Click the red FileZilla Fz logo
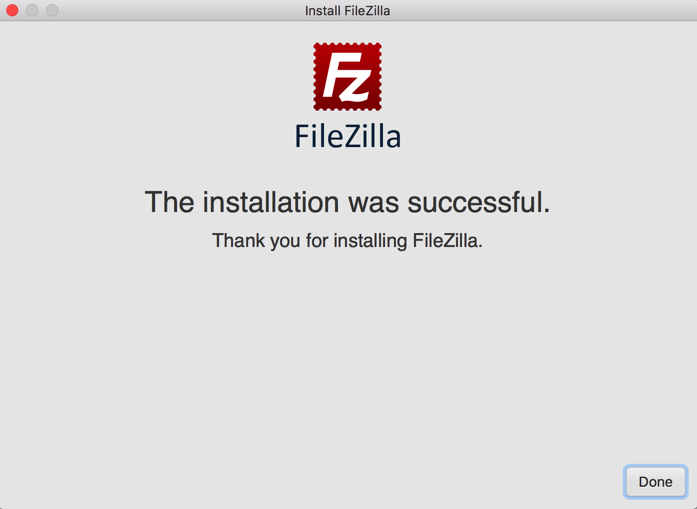The height and width of the screenshot is (509, 697). pos(347,76)
